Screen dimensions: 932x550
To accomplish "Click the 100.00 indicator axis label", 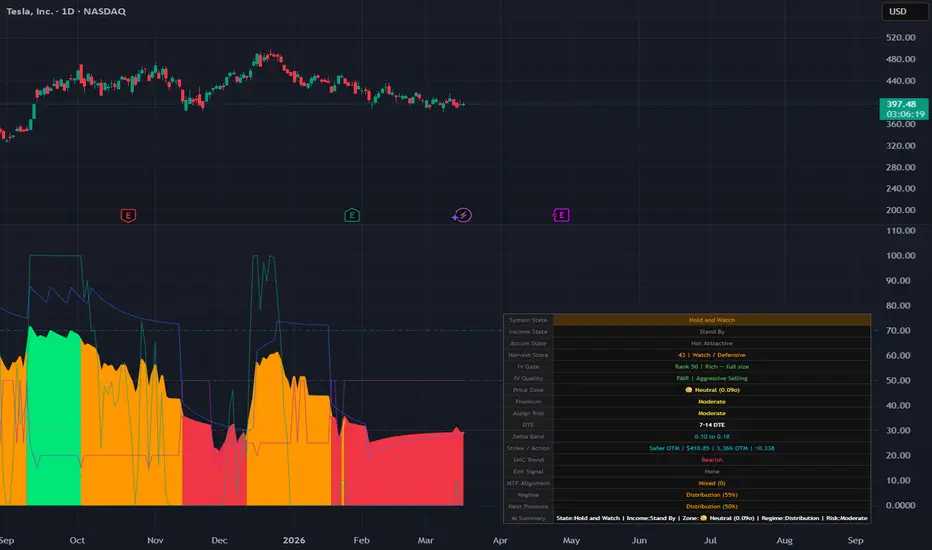I will (x=900, y=256).
